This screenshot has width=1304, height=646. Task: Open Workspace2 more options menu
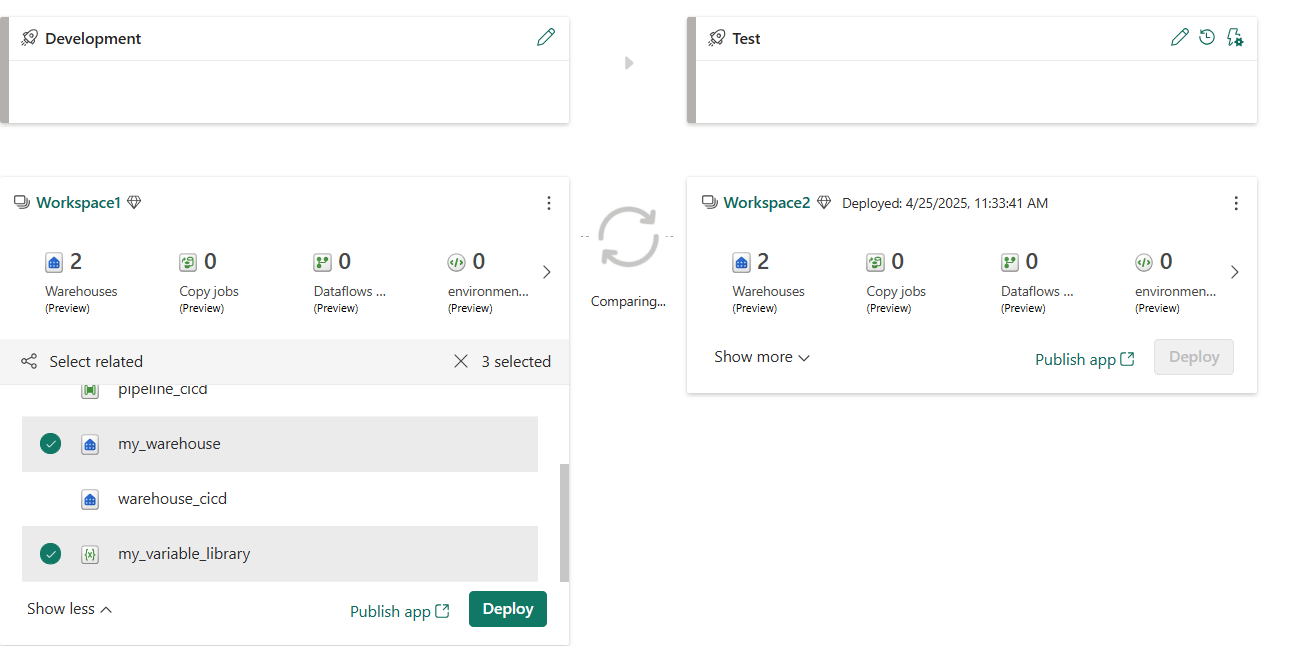pyautogui.click(x=1235, y=203)
